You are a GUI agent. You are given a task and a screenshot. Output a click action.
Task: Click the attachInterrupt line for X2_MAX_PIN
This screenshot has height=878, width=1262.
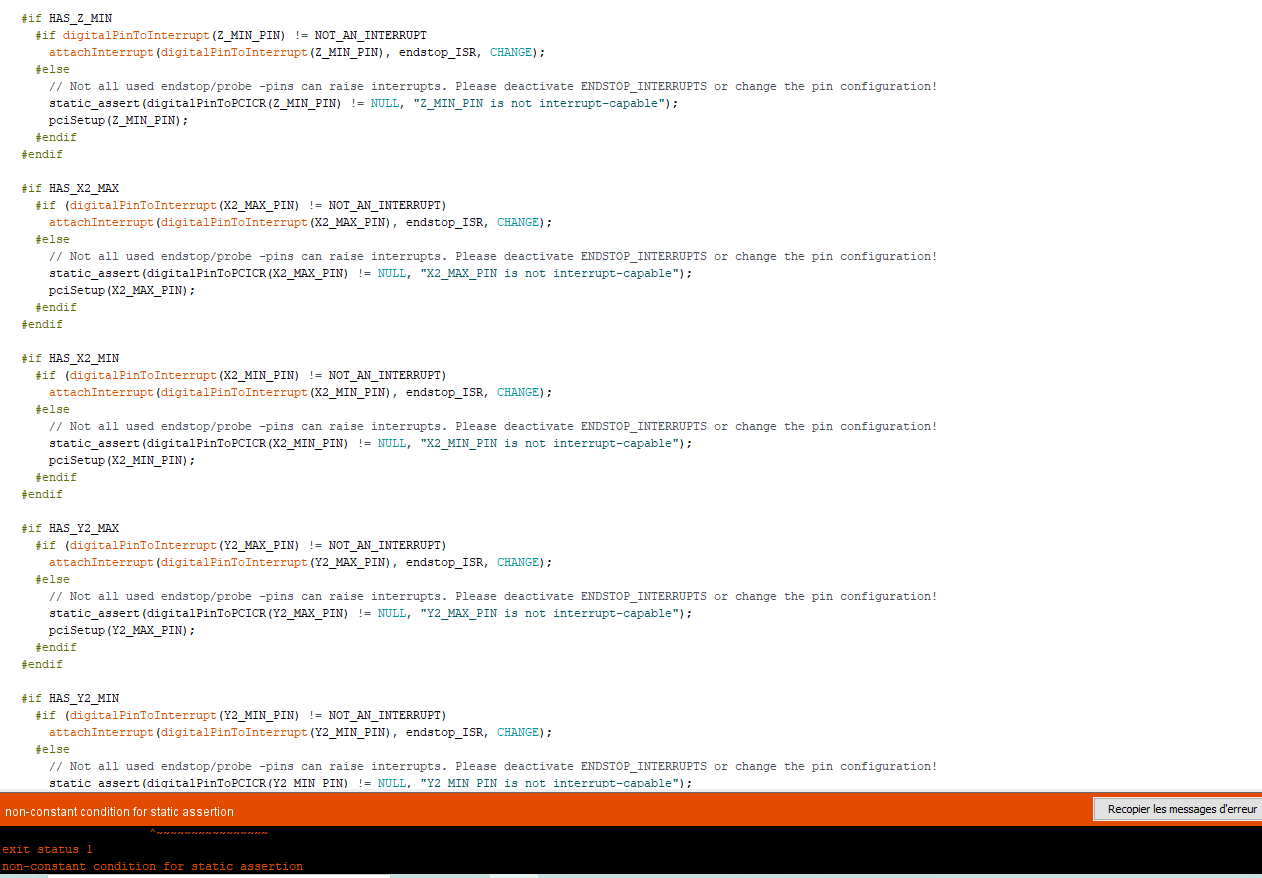pos(300,222)
